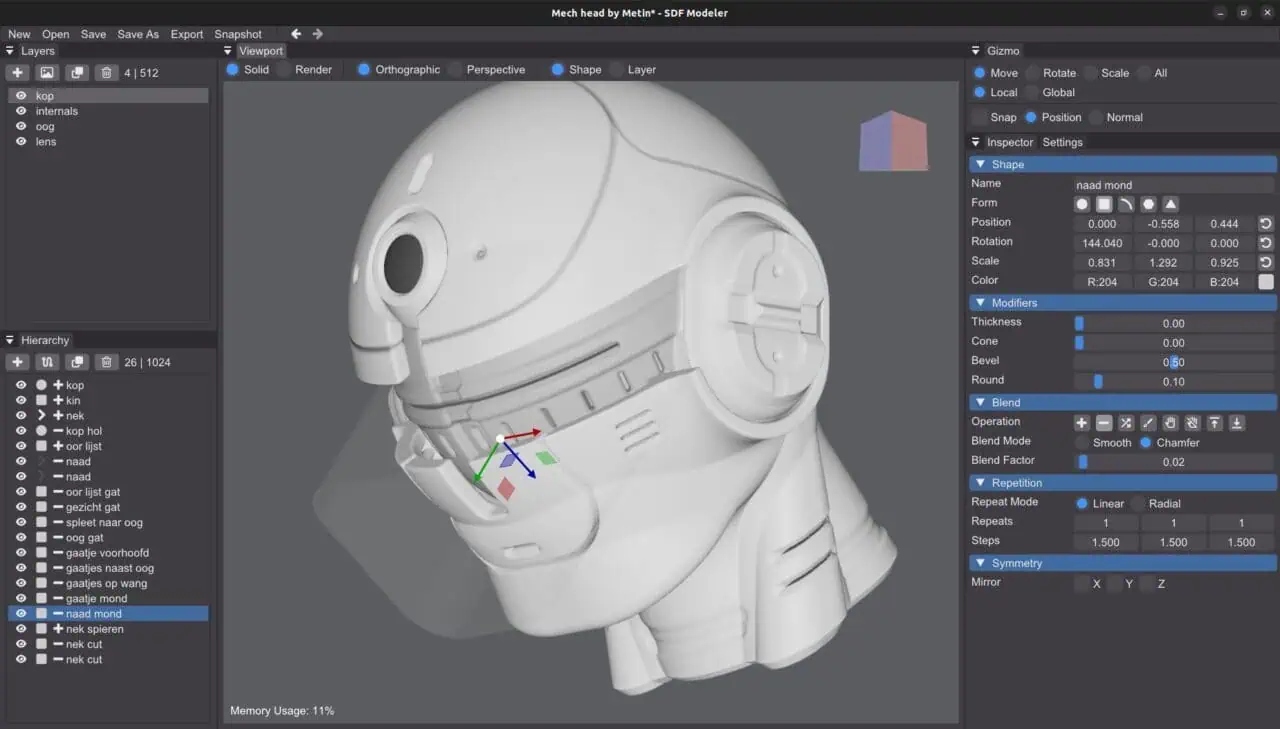This screenshot has width=1280, height=729.
Task: Switch to the Settings tab
Action: 1062,142
